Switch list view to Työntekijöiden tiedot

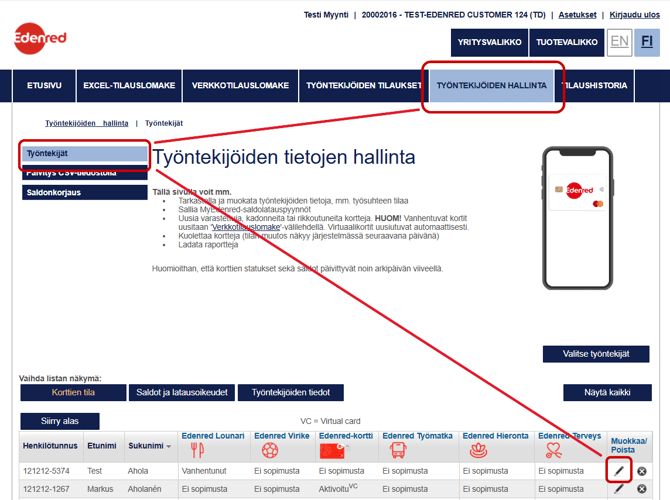[x=291, y=392]
